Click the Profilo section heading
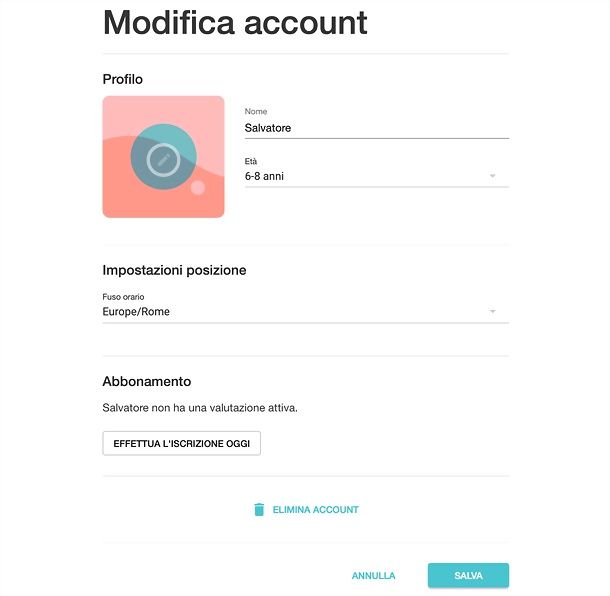The width and height of the screenshot is (610, 596). 123,79
